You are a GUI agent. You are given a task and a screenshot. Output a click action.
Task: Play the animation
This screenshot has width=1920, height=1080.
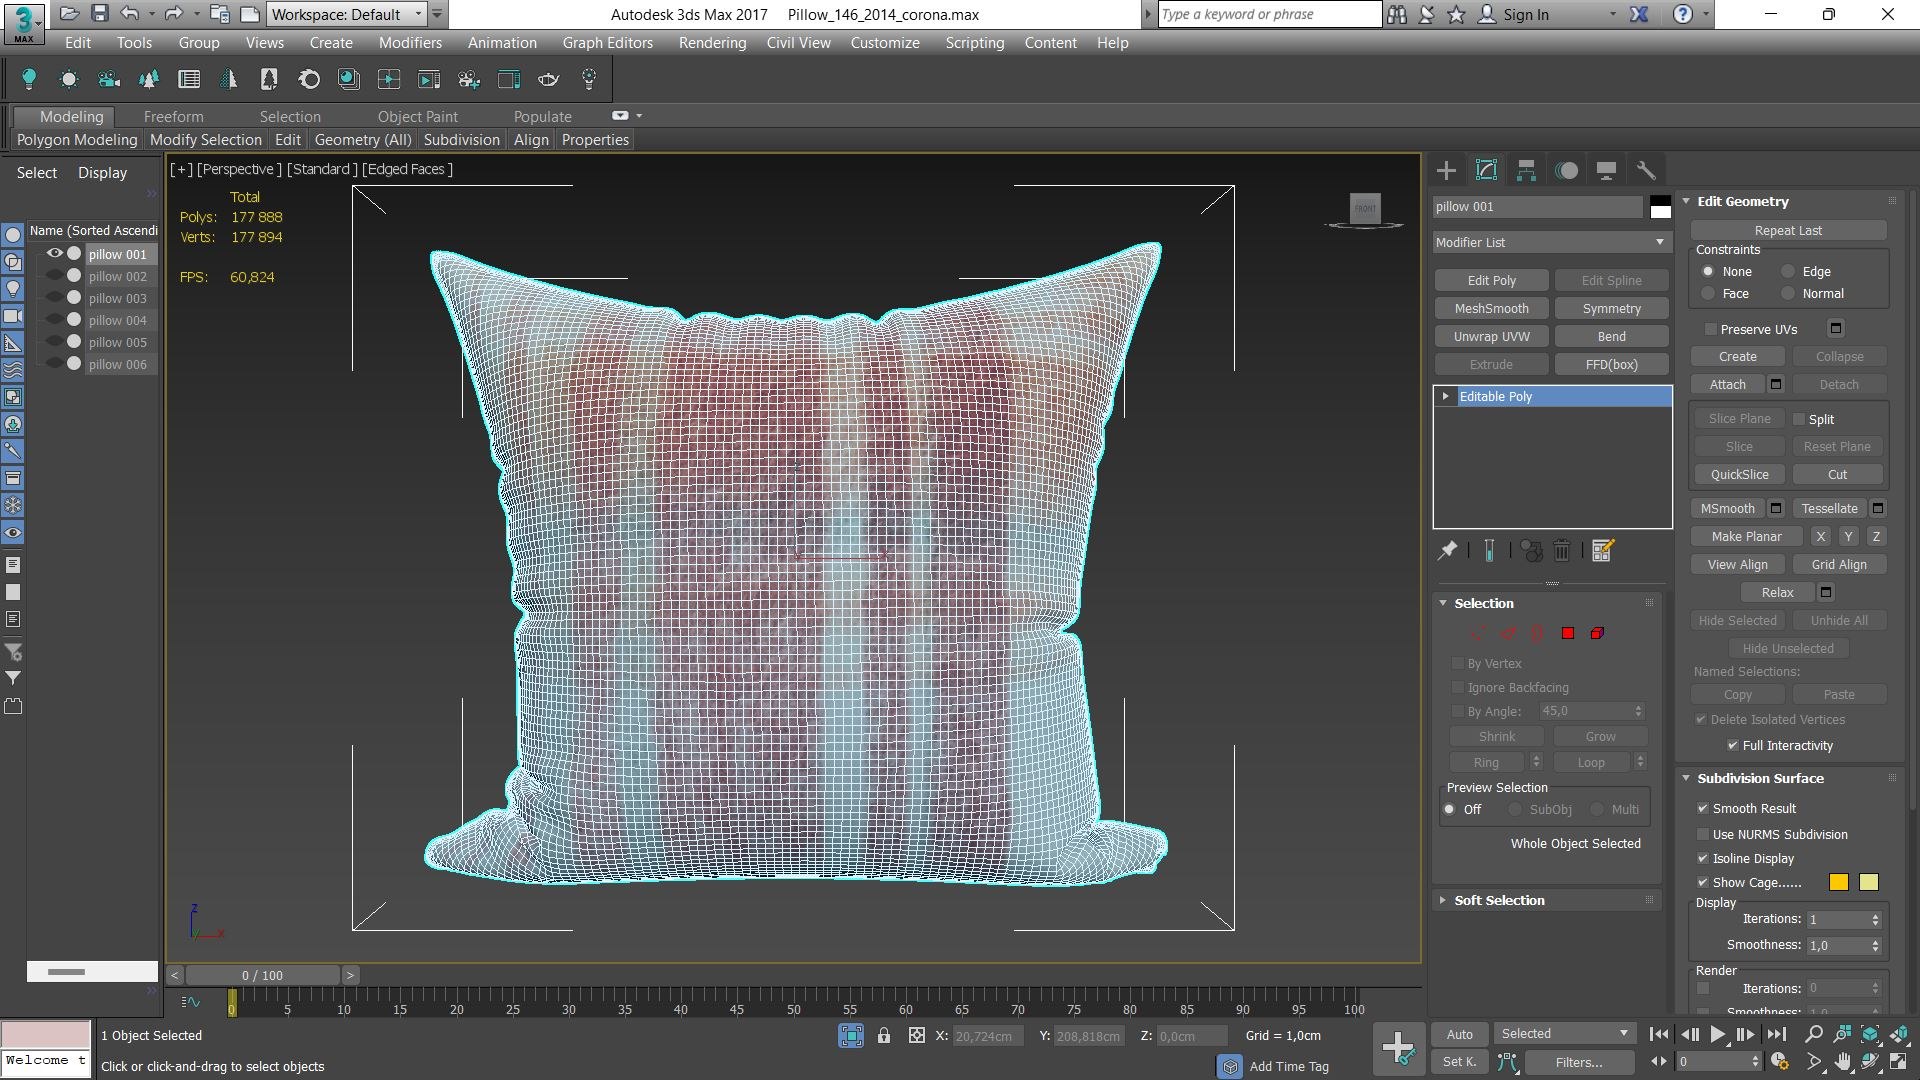coord(1717,1035)
